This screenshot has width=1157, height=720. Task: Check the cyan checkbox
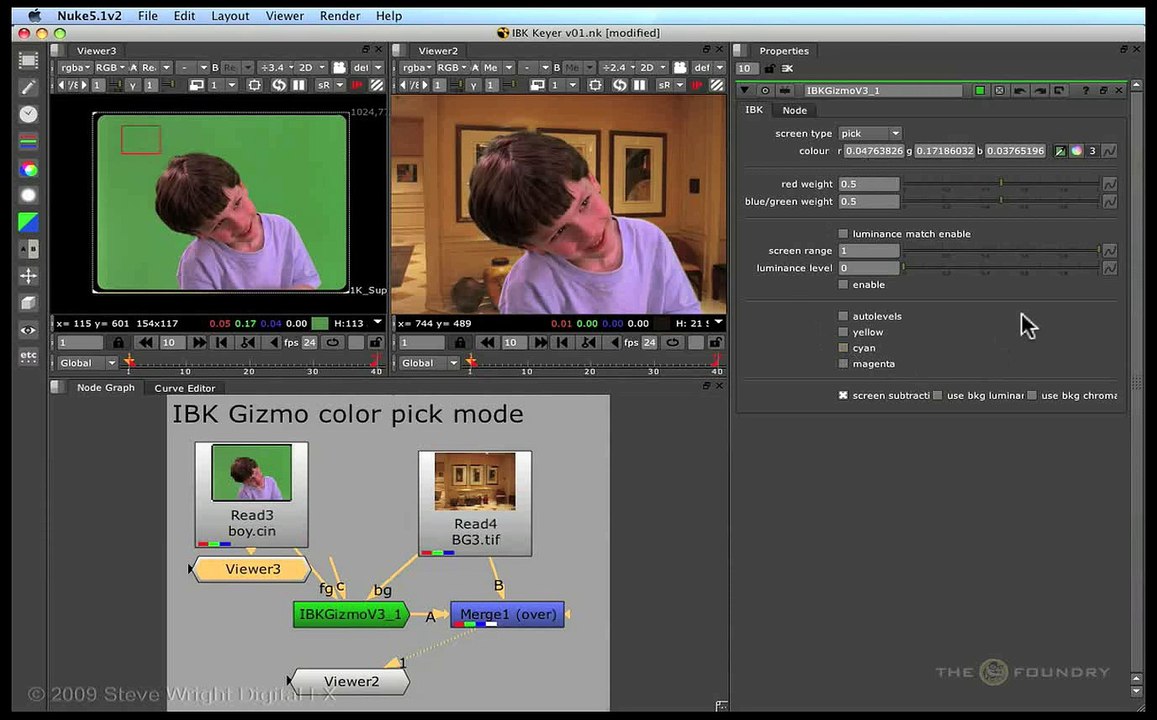pyautogui.click(x=843, y=347)
